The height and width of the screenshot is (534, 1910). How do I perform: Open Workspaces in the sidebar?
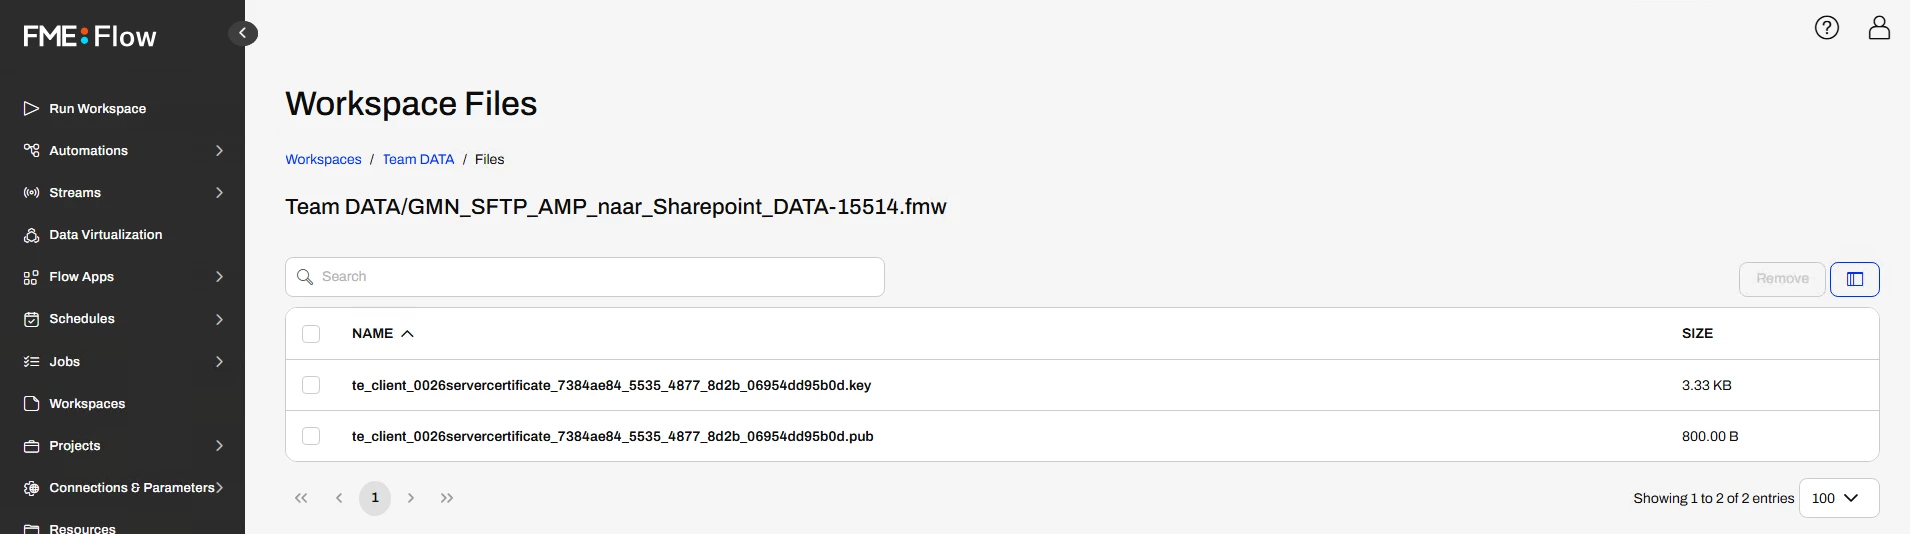coord(87,404)
